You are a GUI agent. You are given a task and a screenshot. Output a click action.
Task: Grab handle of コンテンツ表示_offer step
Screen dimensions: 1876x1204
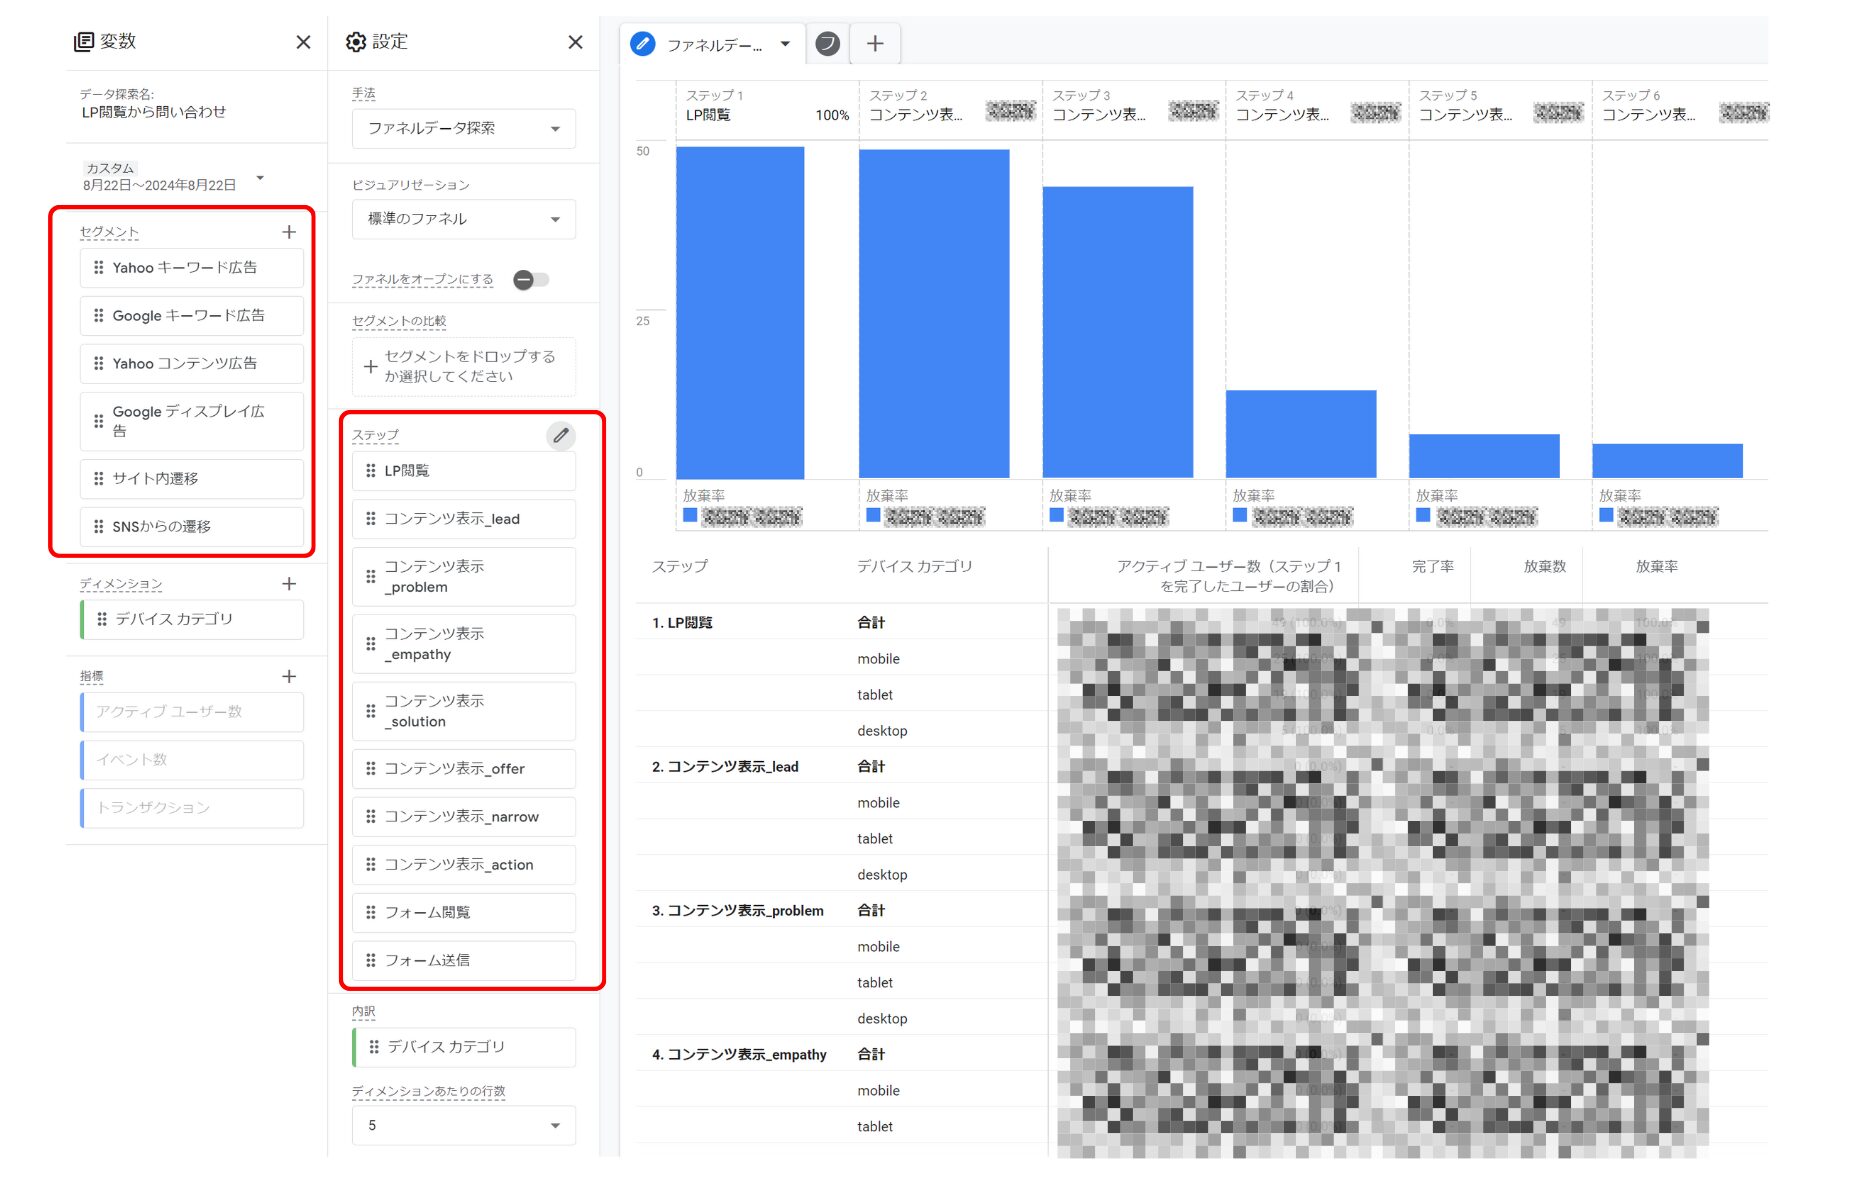370,769
